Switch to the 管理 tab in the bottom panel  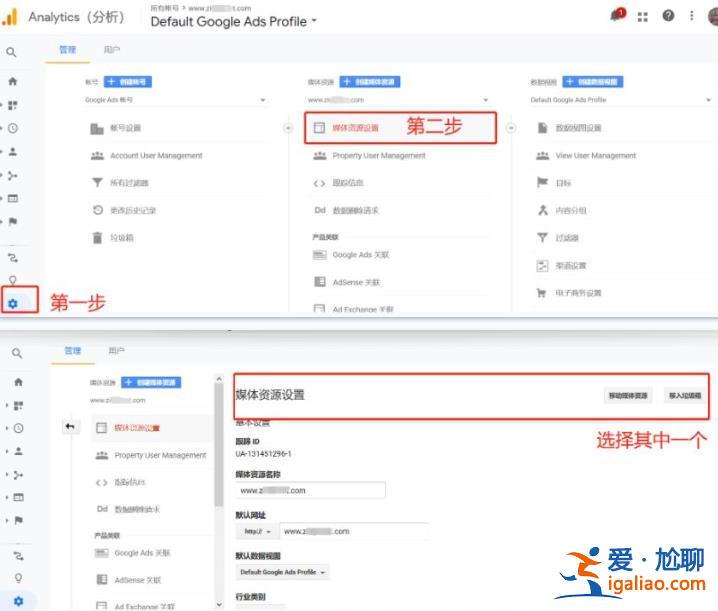73,351
